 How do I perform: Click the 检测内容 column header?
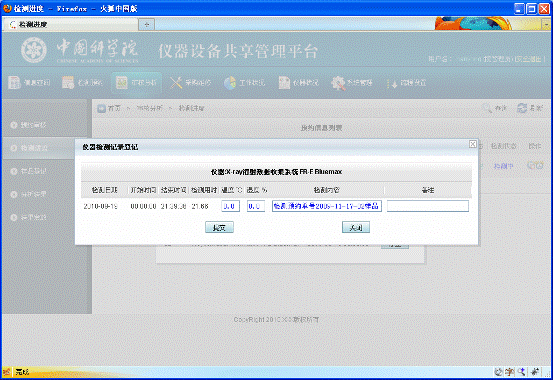(x=327, y=190)
